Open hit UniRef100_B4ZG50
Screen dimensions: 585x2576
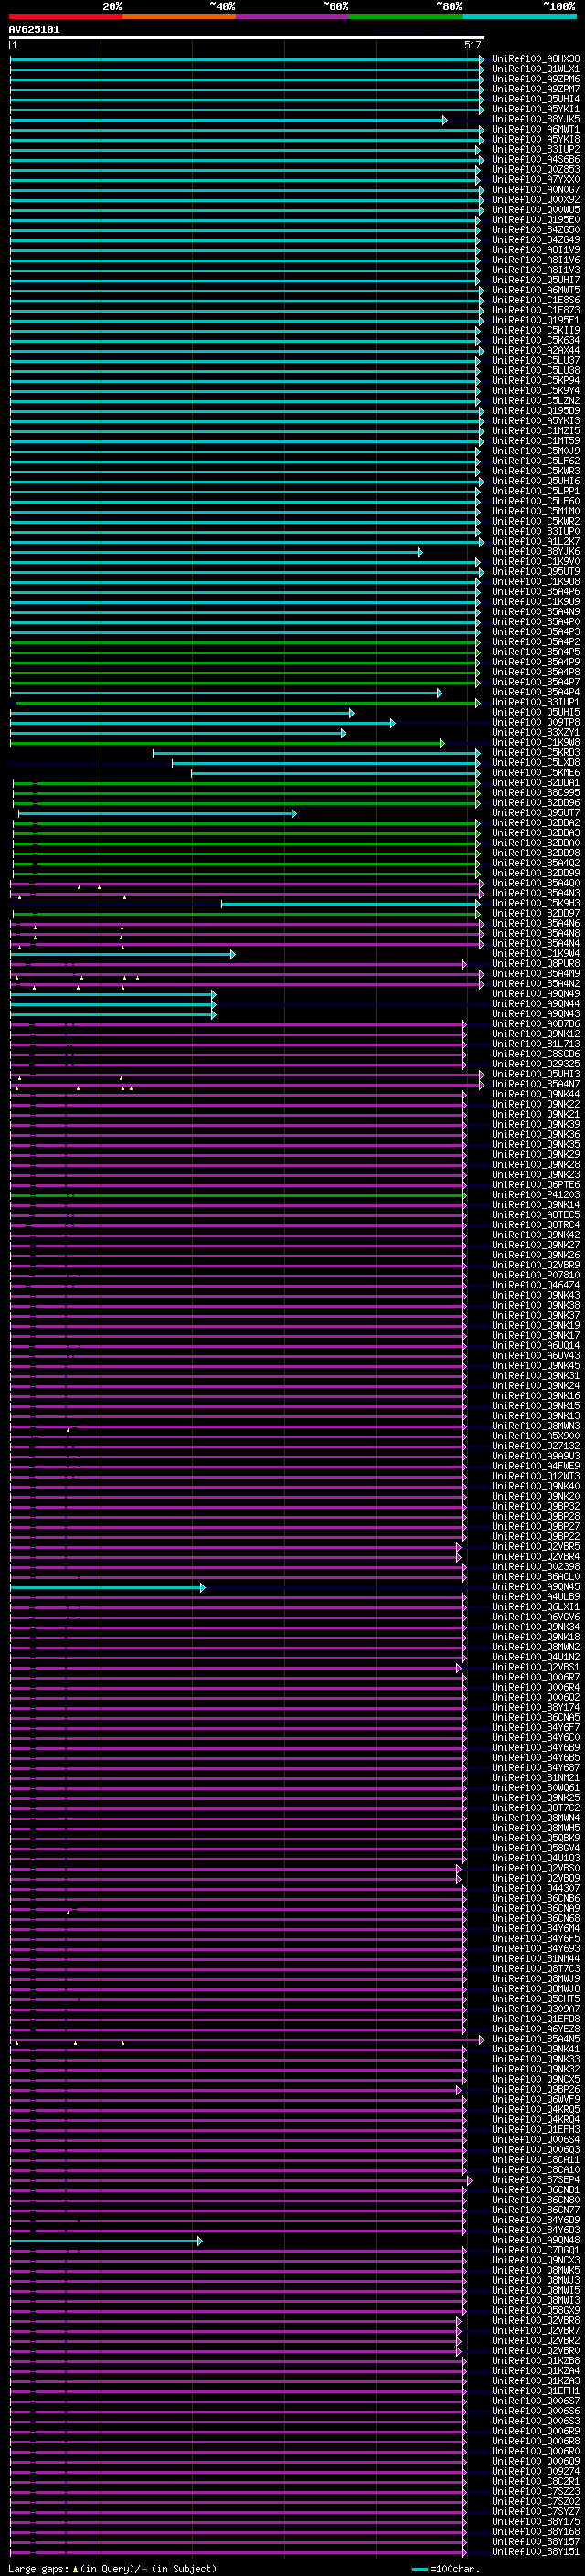point(536,230)
